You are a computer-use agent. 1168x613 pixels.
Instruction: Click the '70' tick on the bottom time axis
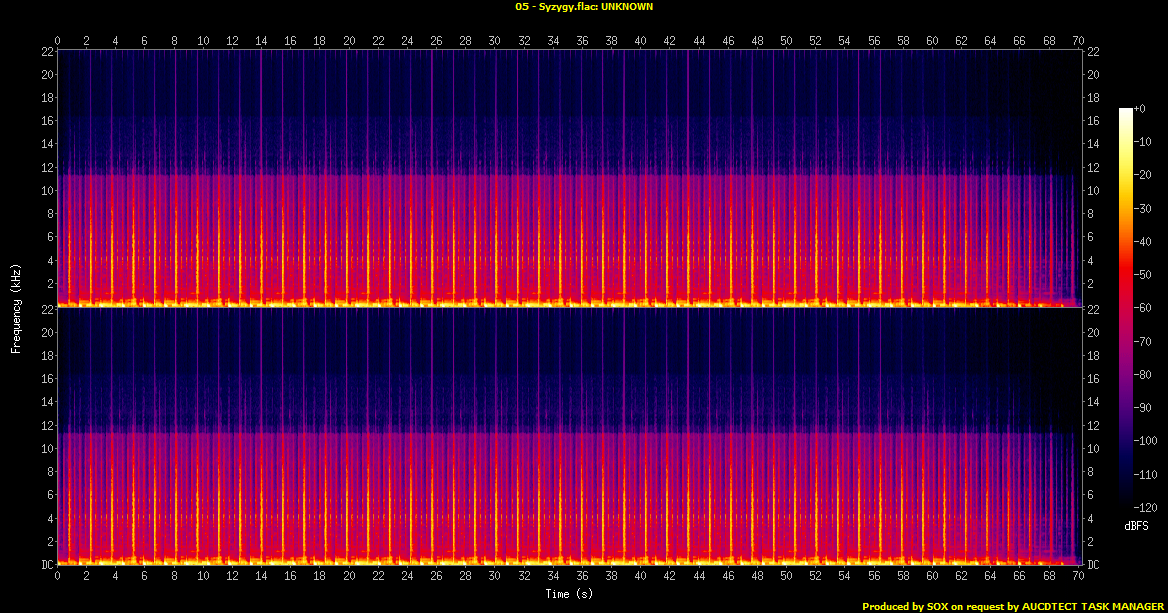click(1077, 577)
